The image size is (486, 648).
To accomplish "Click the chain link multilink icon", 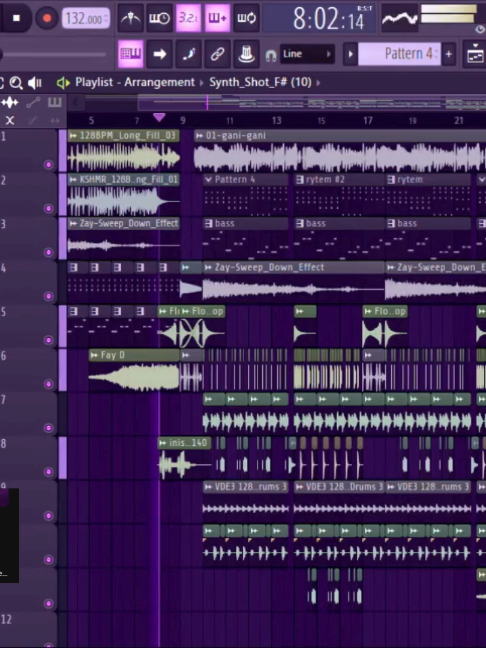I will 217,54.
